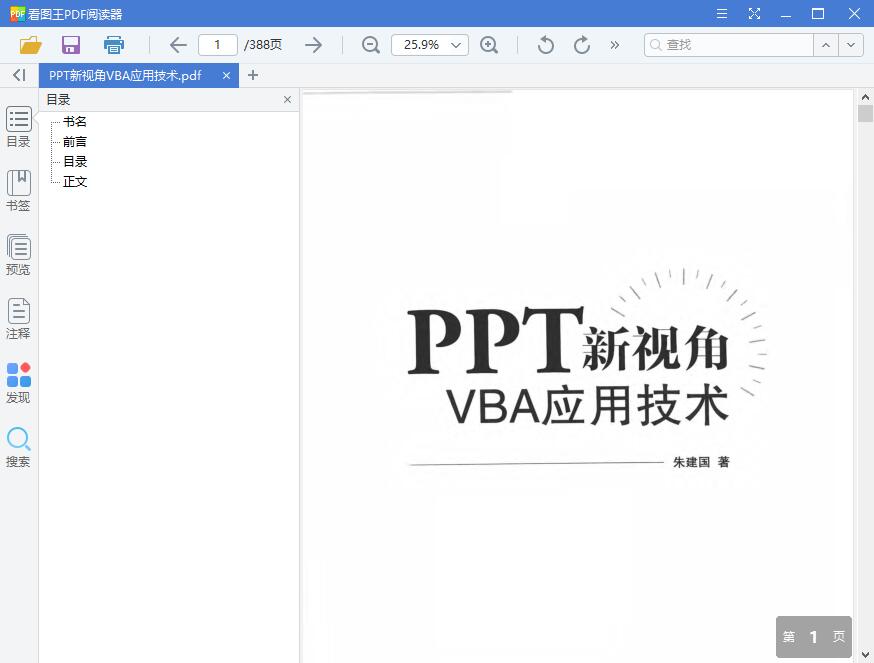The image size is (874, 663).
Task: Zoom out using the magnifier minus icon
Action: [x=370, y=45]
